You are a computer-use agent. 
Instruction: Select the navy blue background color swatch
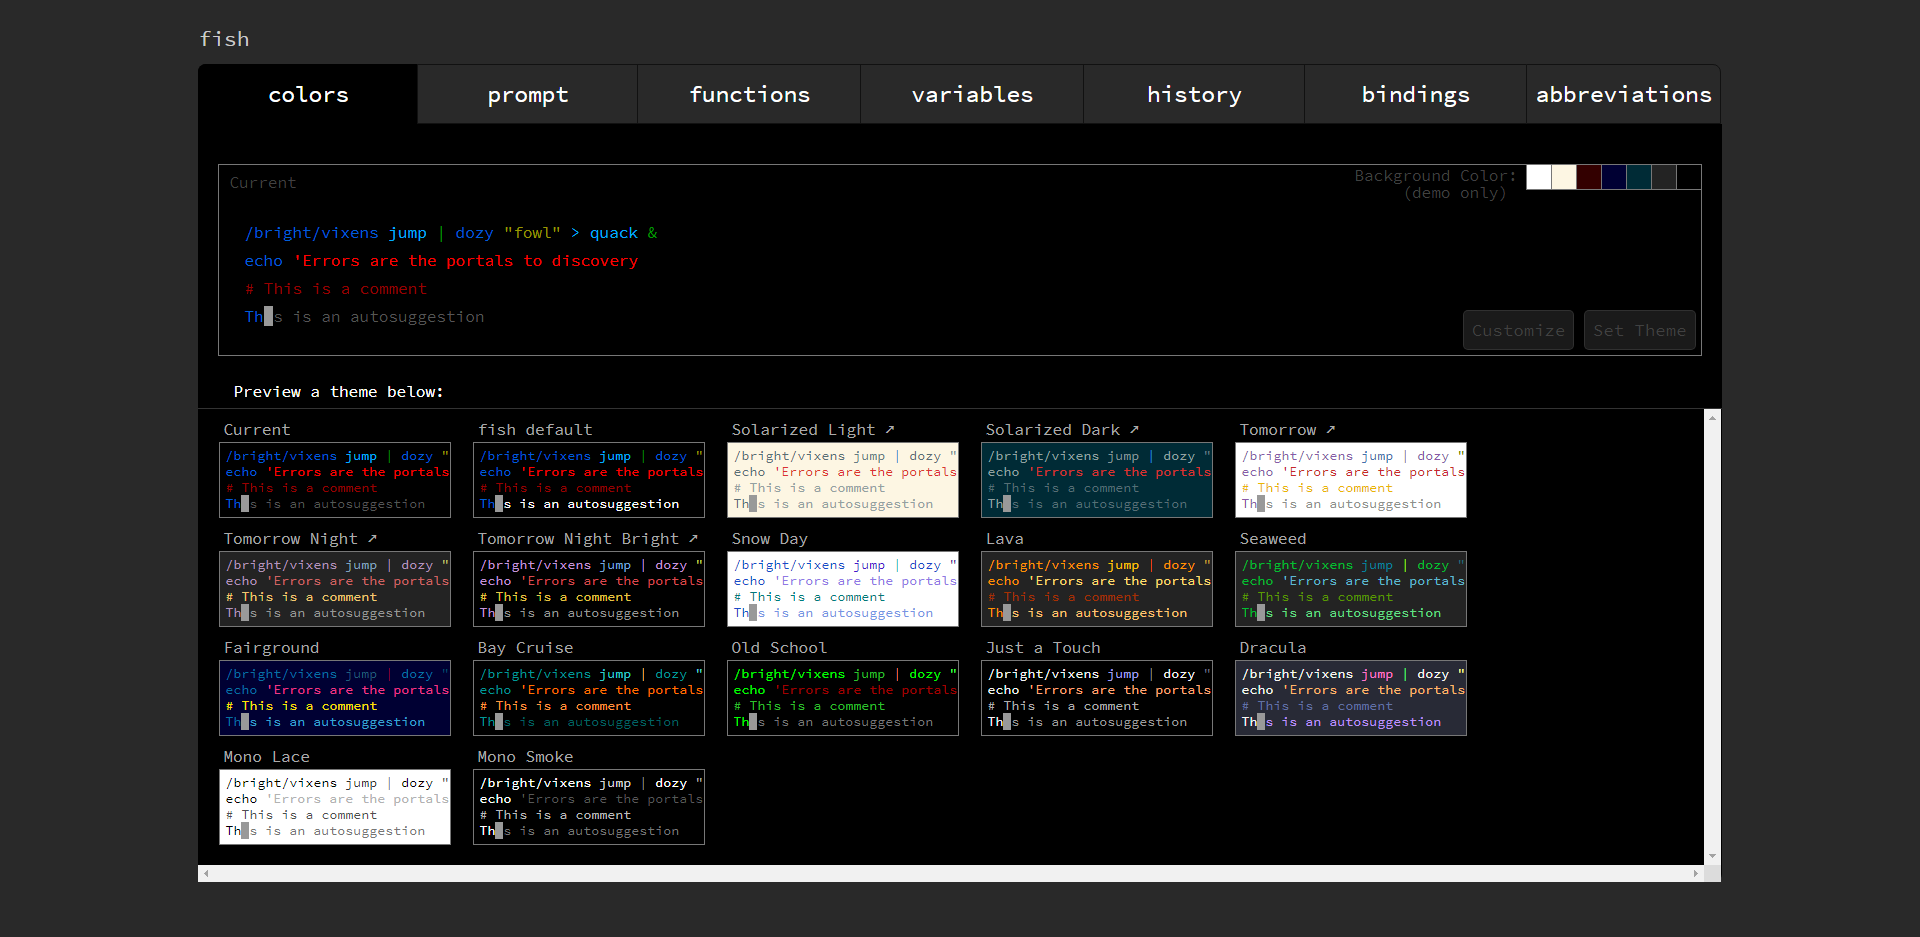pyautogui.click(x=1614, y=177)
